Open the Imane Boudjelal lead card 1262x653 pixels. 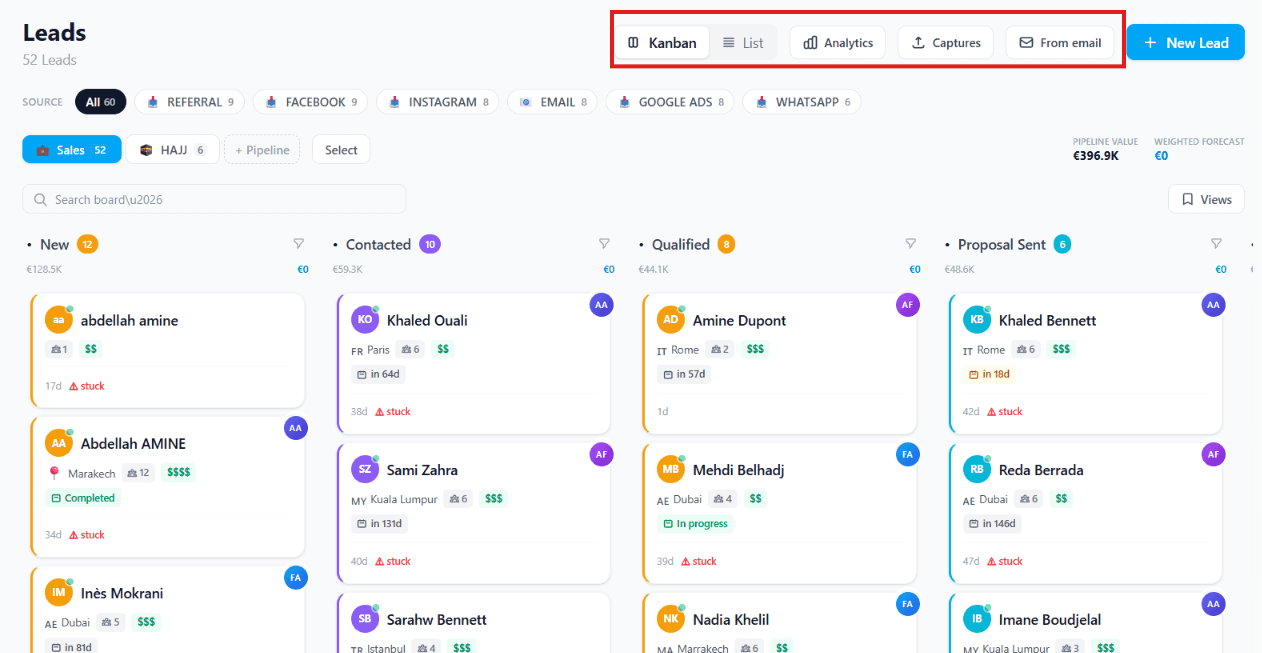(1085, 623)
